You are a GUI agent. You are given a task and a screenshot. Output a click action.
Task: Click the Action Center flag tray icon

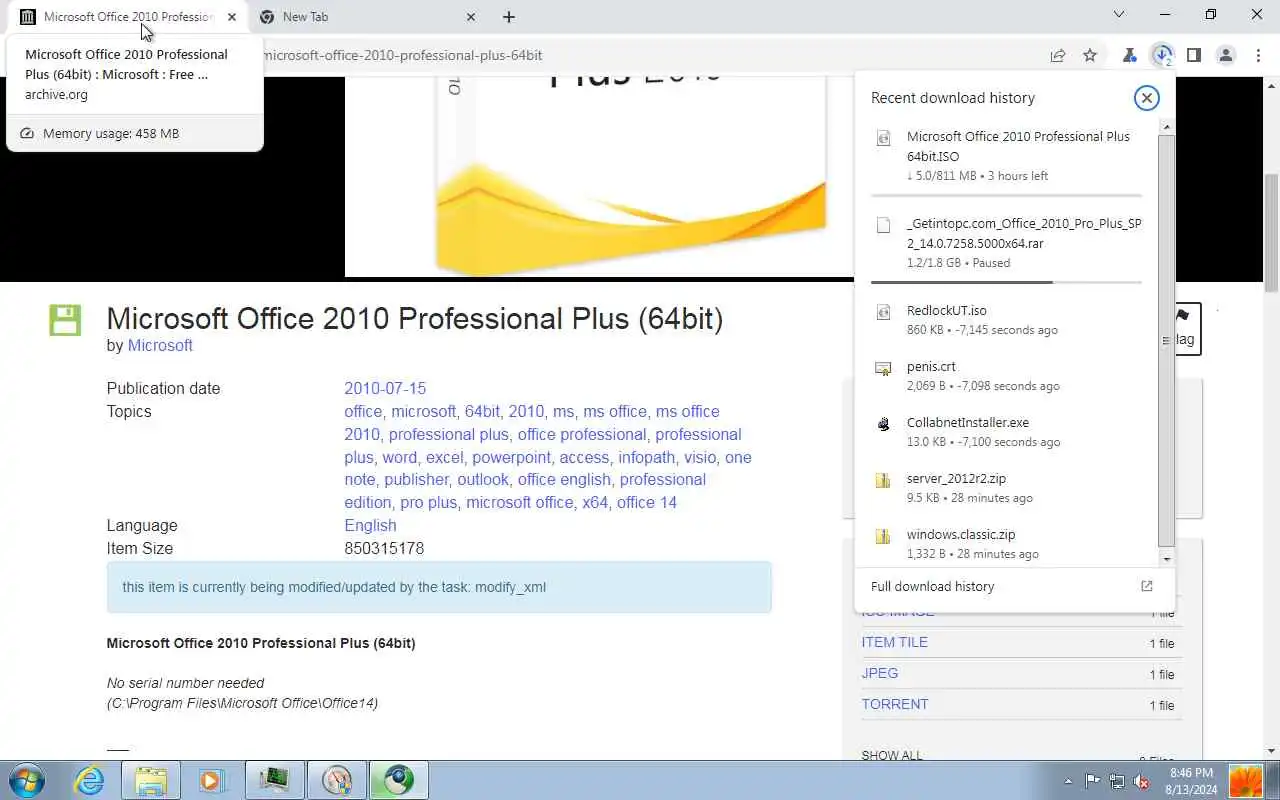coord(1092,781)
